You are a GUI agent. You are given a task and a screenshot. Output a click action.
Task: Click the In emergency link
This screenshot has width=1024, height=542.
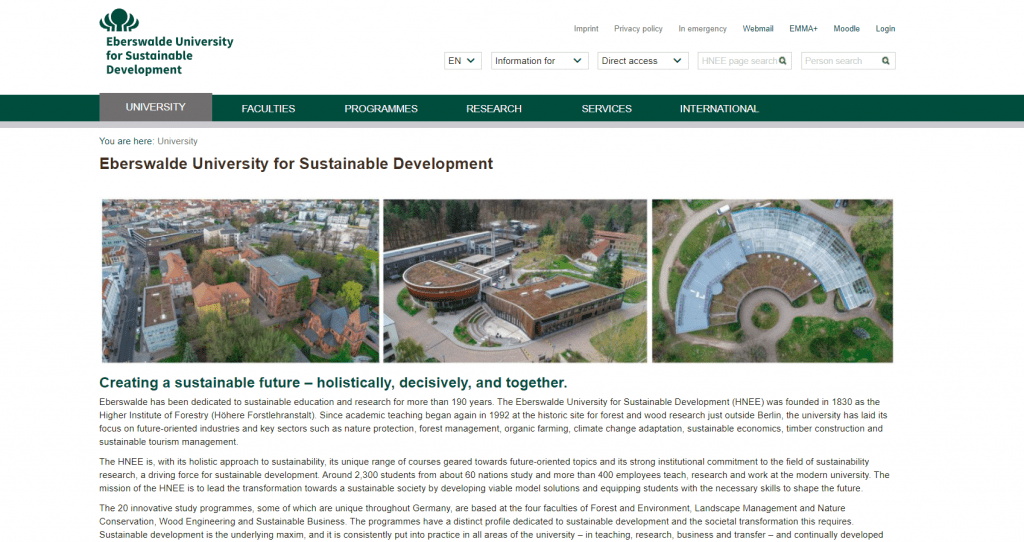[702, 29]
